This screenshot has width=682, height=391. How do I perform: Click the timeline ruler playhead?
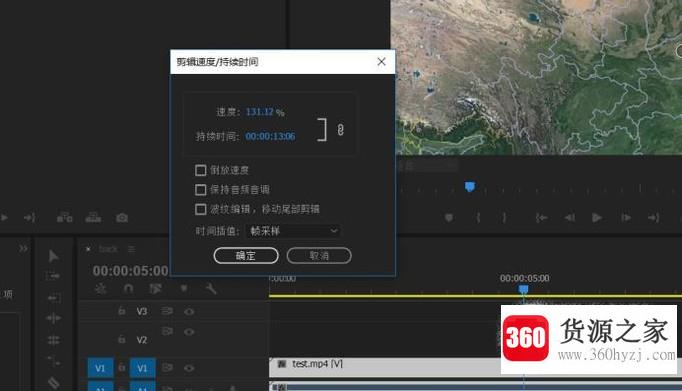[523, 289]
